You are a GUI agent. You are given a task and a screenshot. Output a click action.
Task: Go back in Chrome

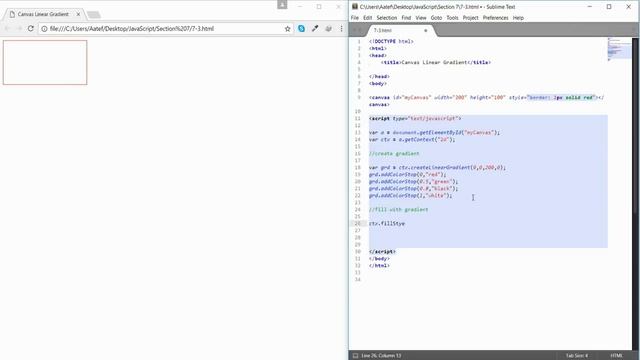pos(8,29)
